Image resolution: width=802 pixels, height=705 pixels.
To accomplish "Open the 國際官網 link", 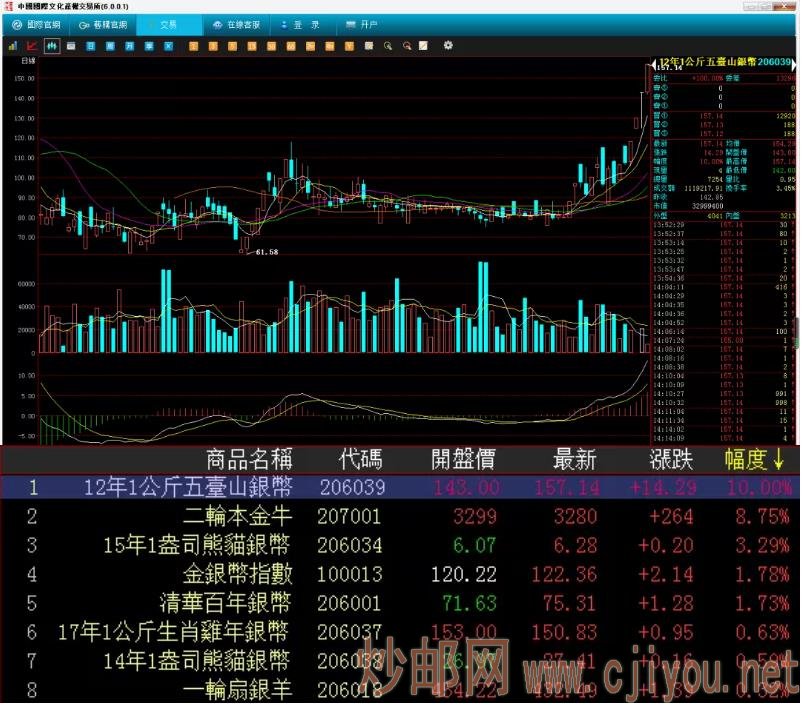I will pos(37,24).
